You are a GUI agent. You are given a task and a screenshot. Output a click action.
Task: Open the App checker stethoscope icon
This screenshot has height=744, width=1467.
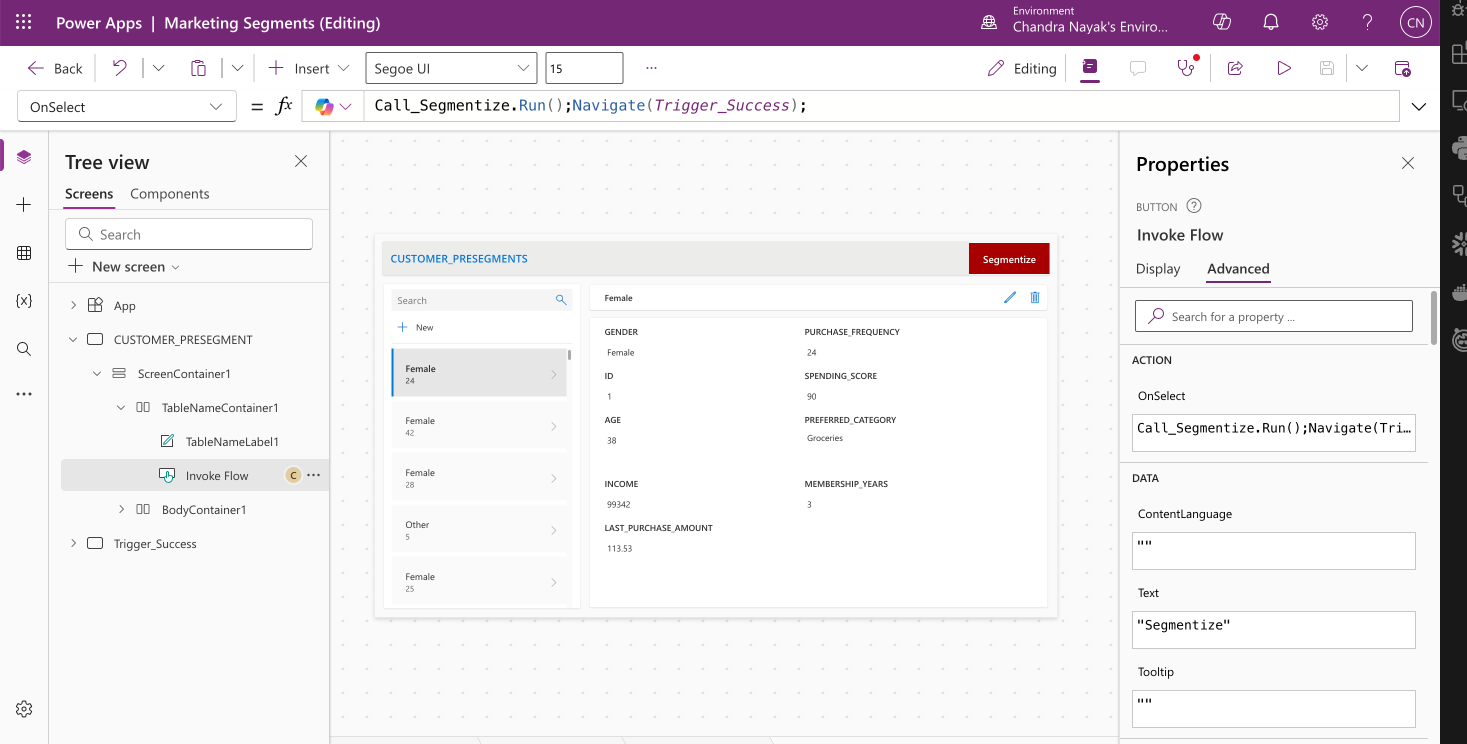pyautogui.click(x=1186, y=68)
